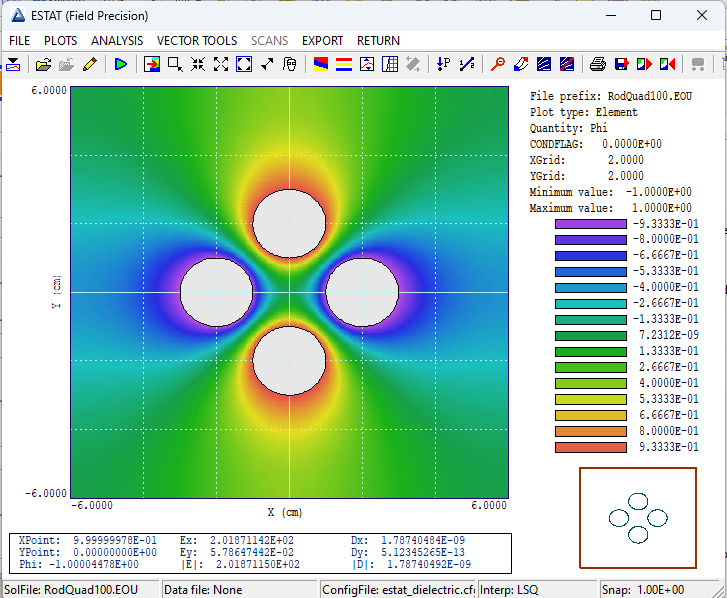Image resolution: width=727 pixels, height=598 pixels.
Task: Click the floppy disk save plot icon
Action: (621, 64)
